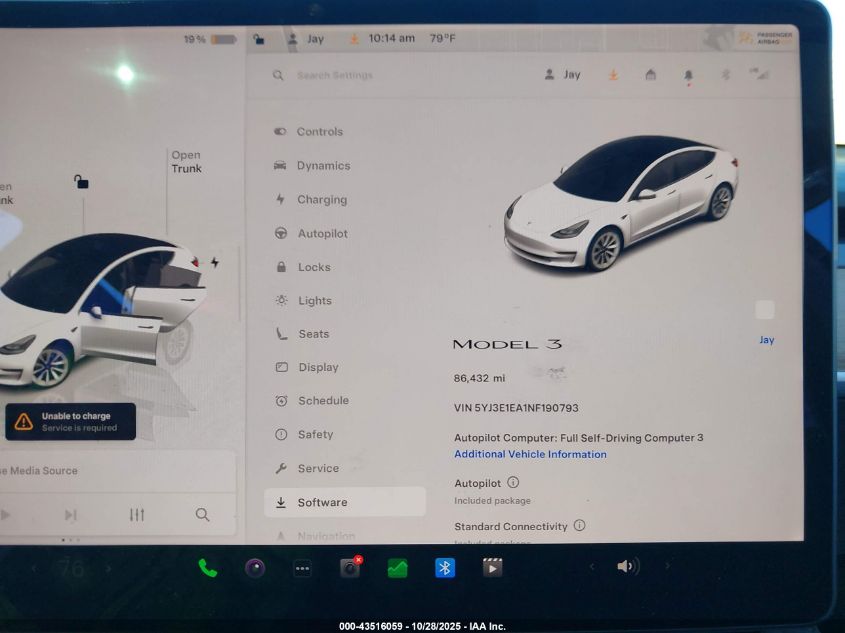
Task: Open the Phone app in bottom bar
Action: pyautogui.click(x=208, y=568)
